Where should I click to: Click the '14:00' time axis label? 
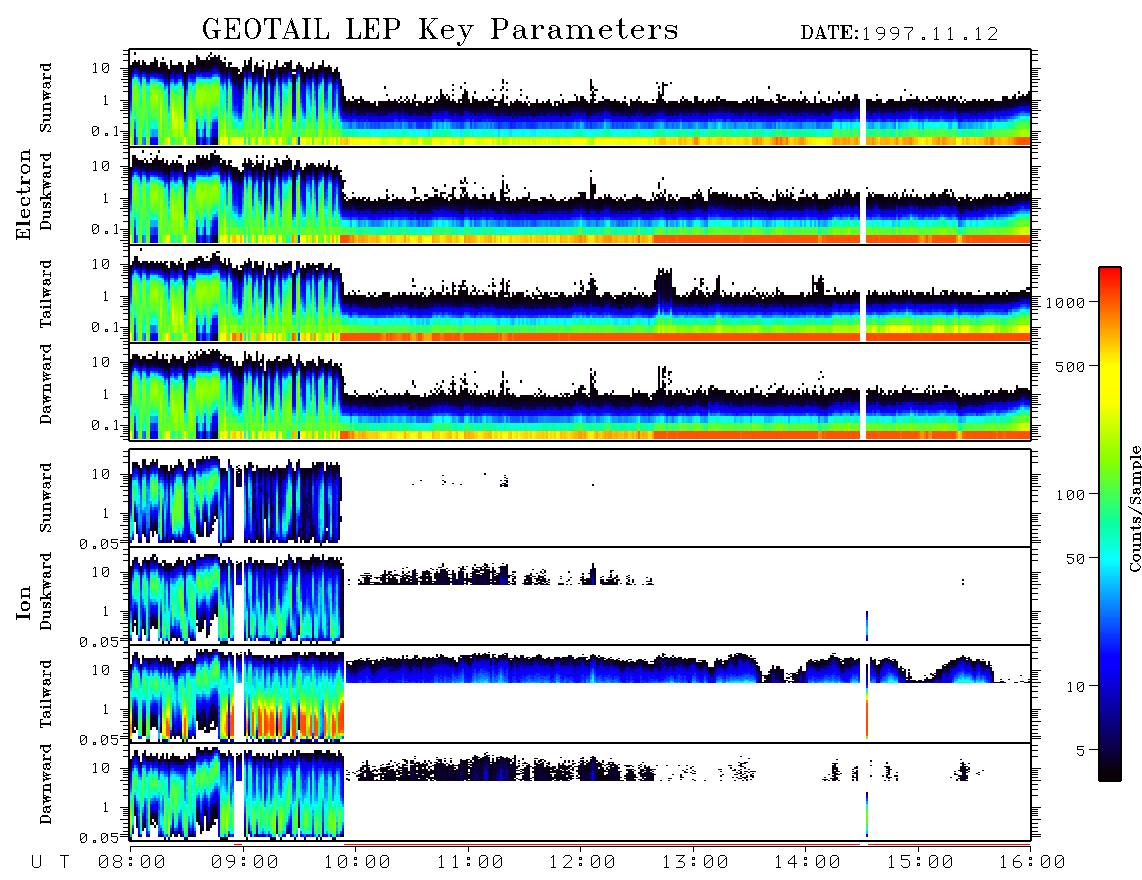tap(807, 862)
